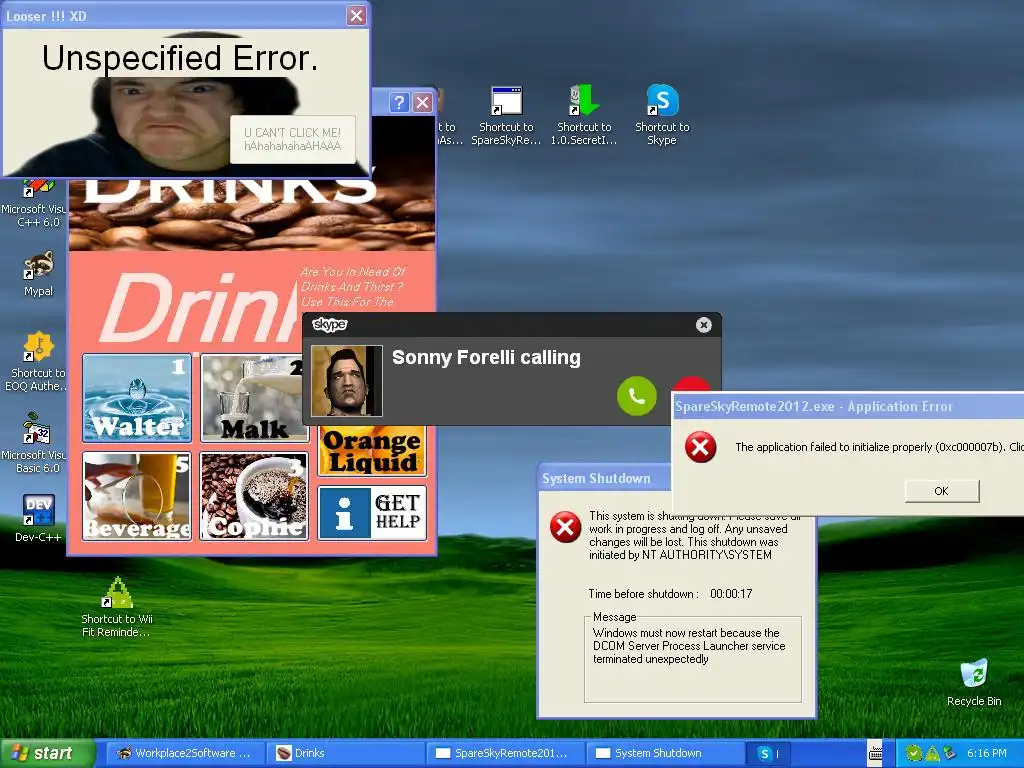Pick the Orange Liquid tile

pos(372,451)
